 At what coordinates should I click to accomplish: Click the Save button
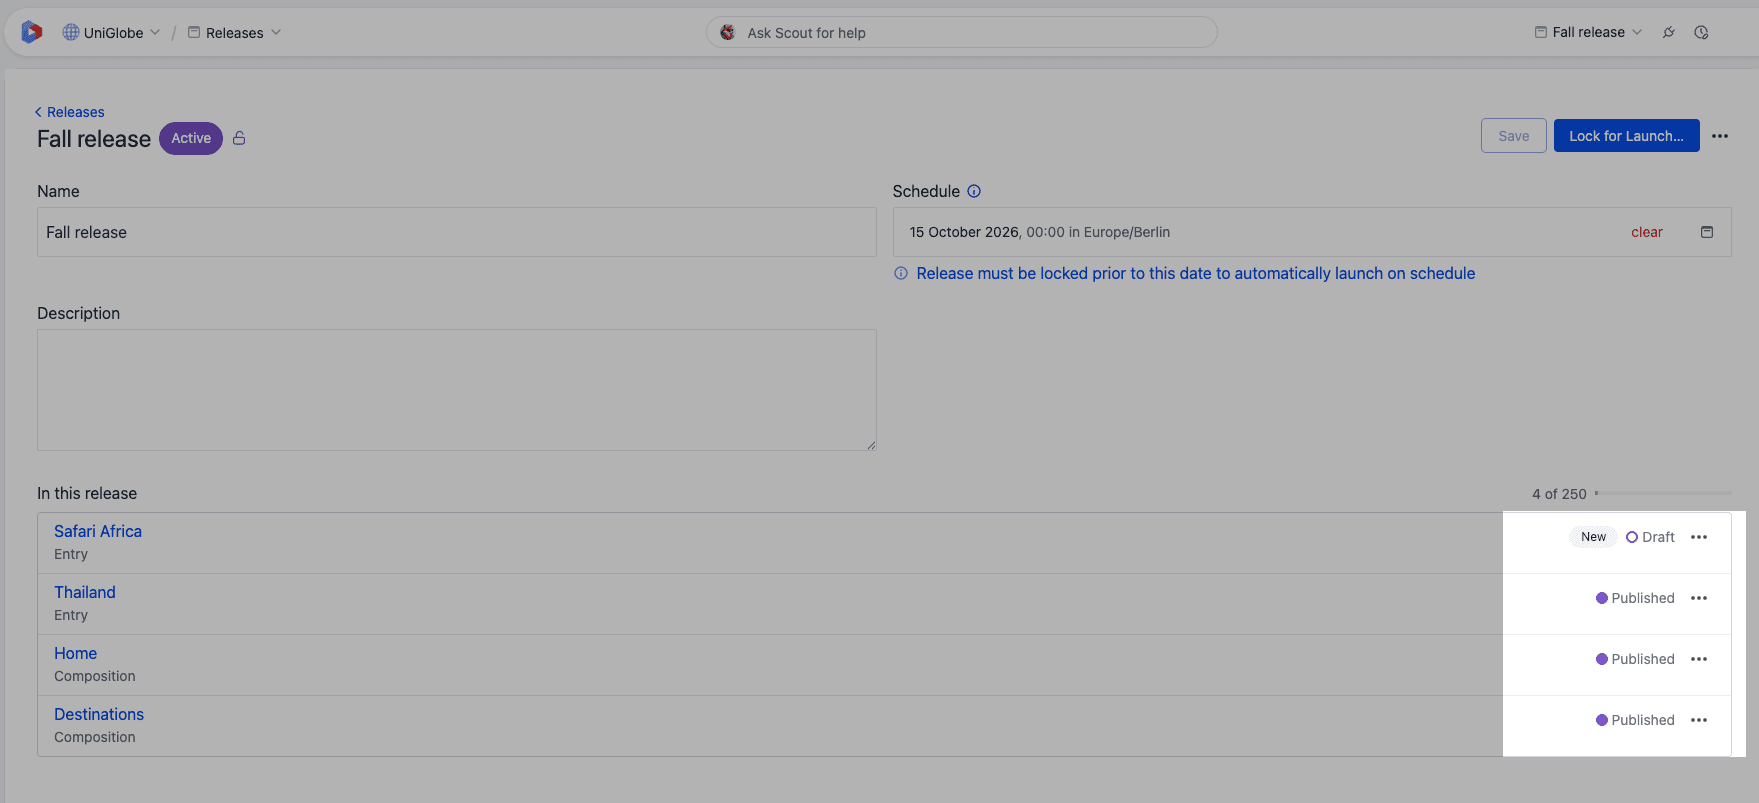coord(1513,136)
